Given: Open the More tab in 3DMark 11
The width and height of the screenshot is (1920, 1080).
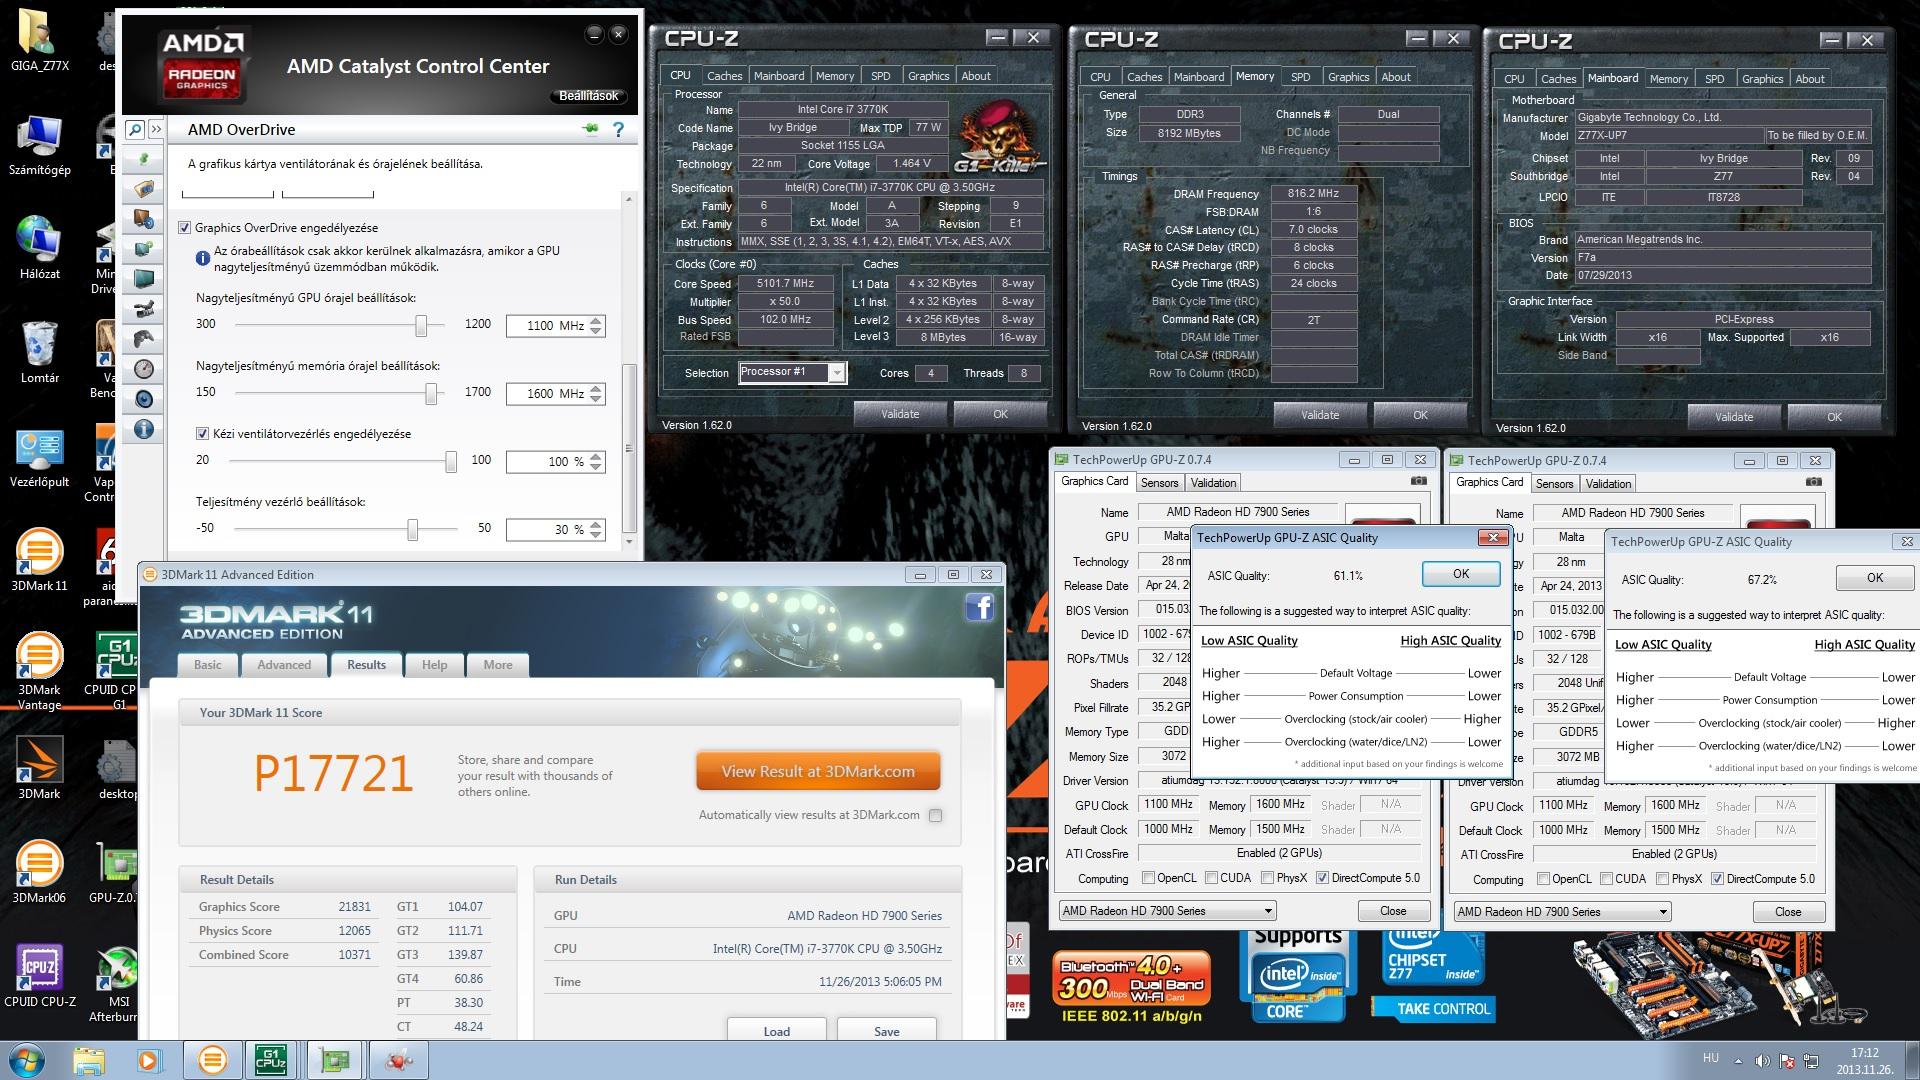Looking at the screenshot, I should 498,665.
